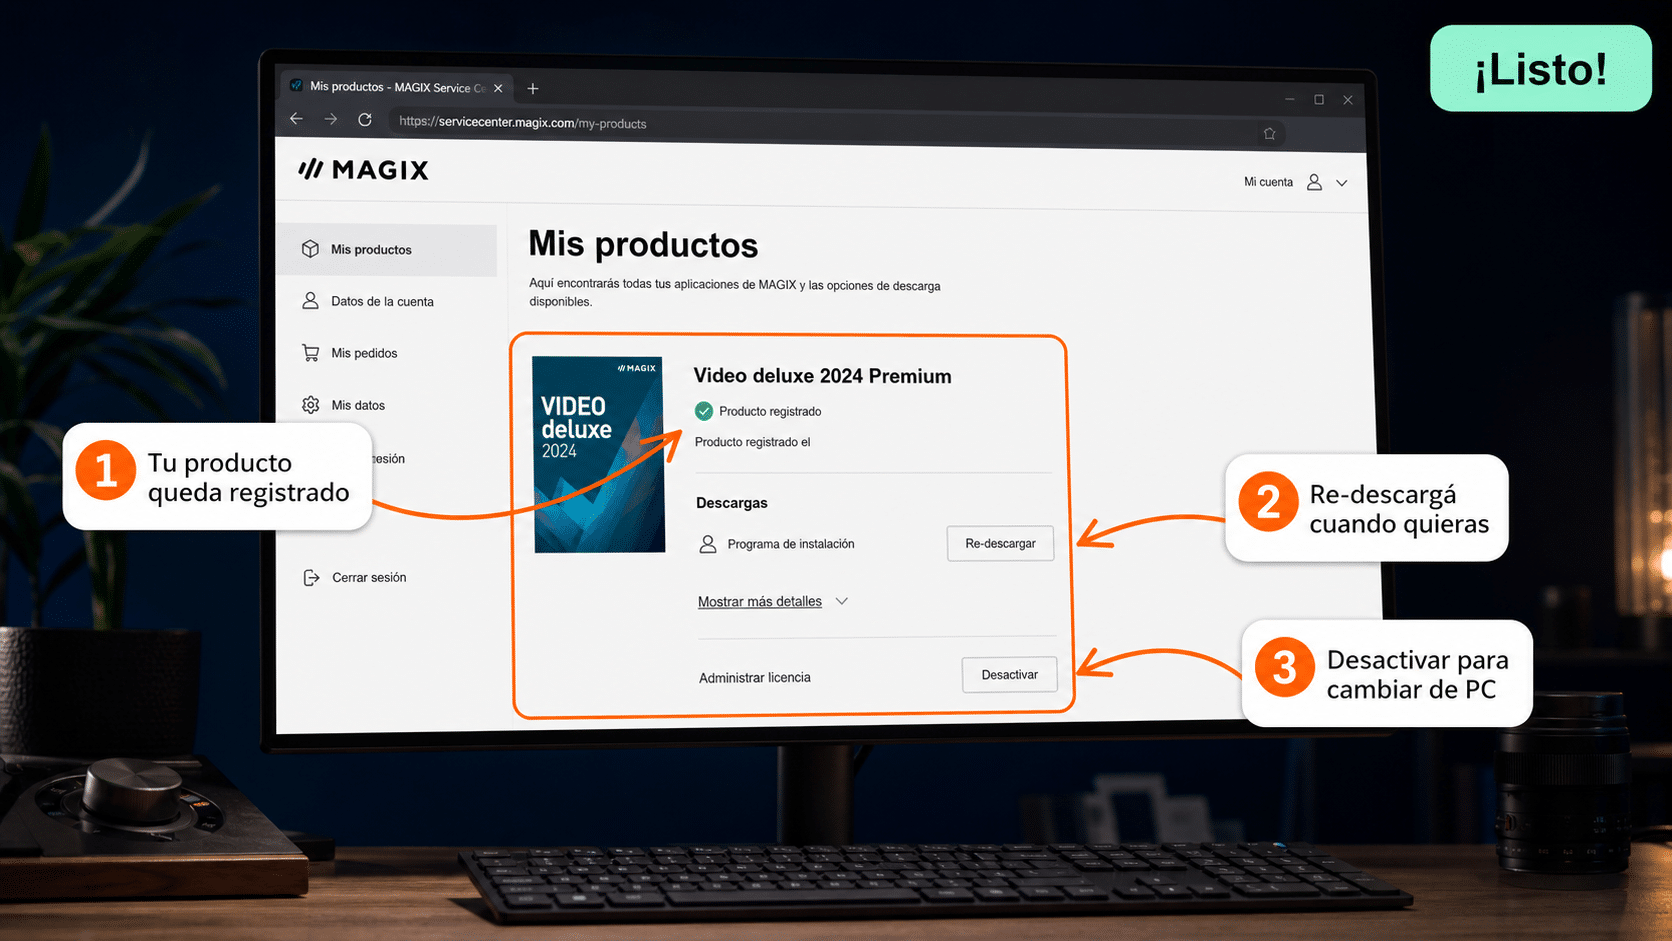Click the tab favicon of MAGIX Service Center
The image size is (1672, 941).
tap(296, 85)
